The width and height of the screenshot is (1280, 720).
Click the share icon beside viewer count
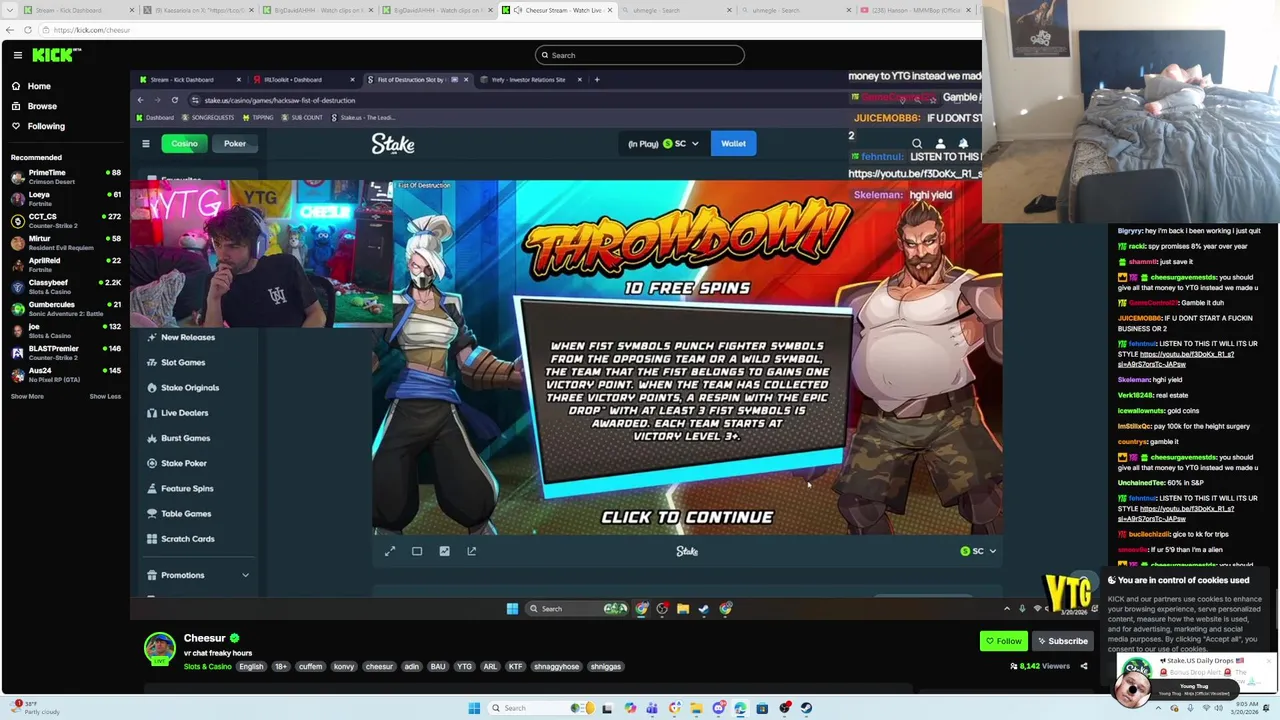(x=1083, y=666)
